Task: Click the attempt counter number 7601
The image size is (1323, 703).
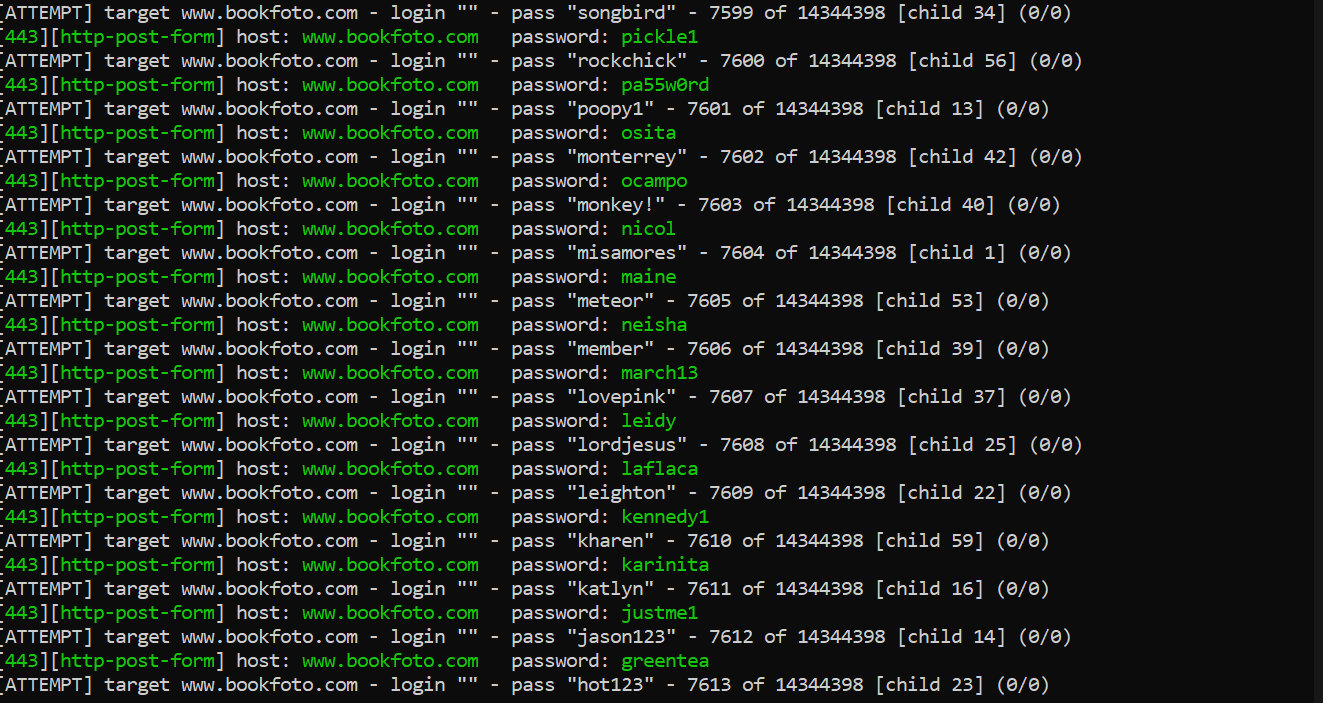Action: [709, 109]
